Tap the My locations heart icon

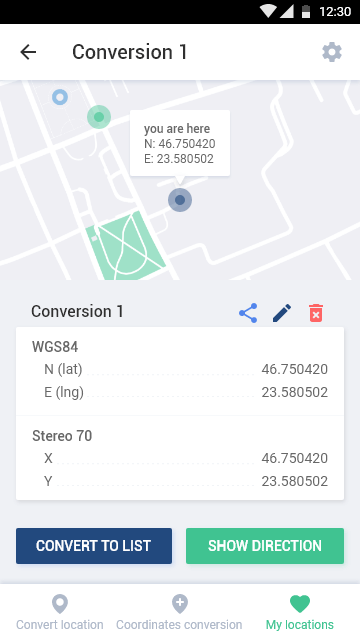tap(300, 604)
